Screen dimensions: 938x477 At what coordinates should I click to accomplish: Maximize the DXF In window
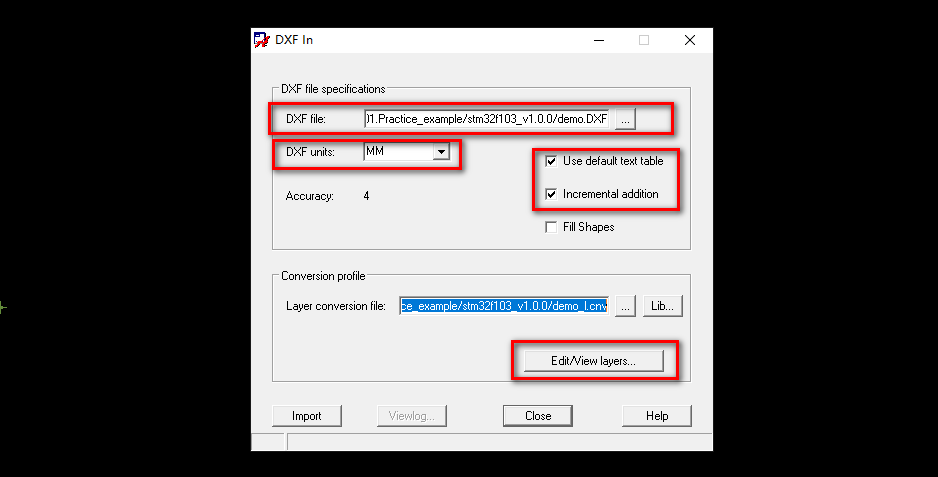(x=644, y=40)
